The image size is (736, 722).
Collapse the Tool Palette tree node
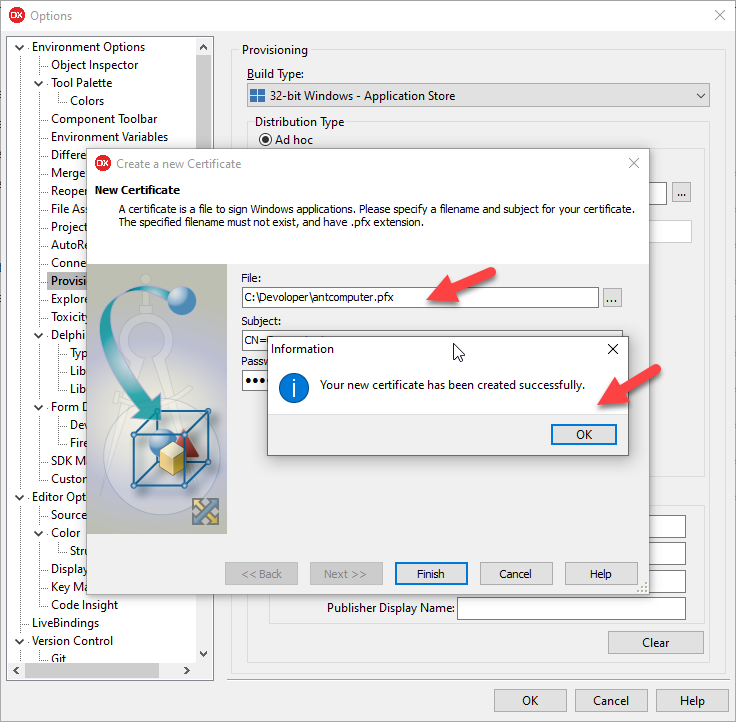39,83
